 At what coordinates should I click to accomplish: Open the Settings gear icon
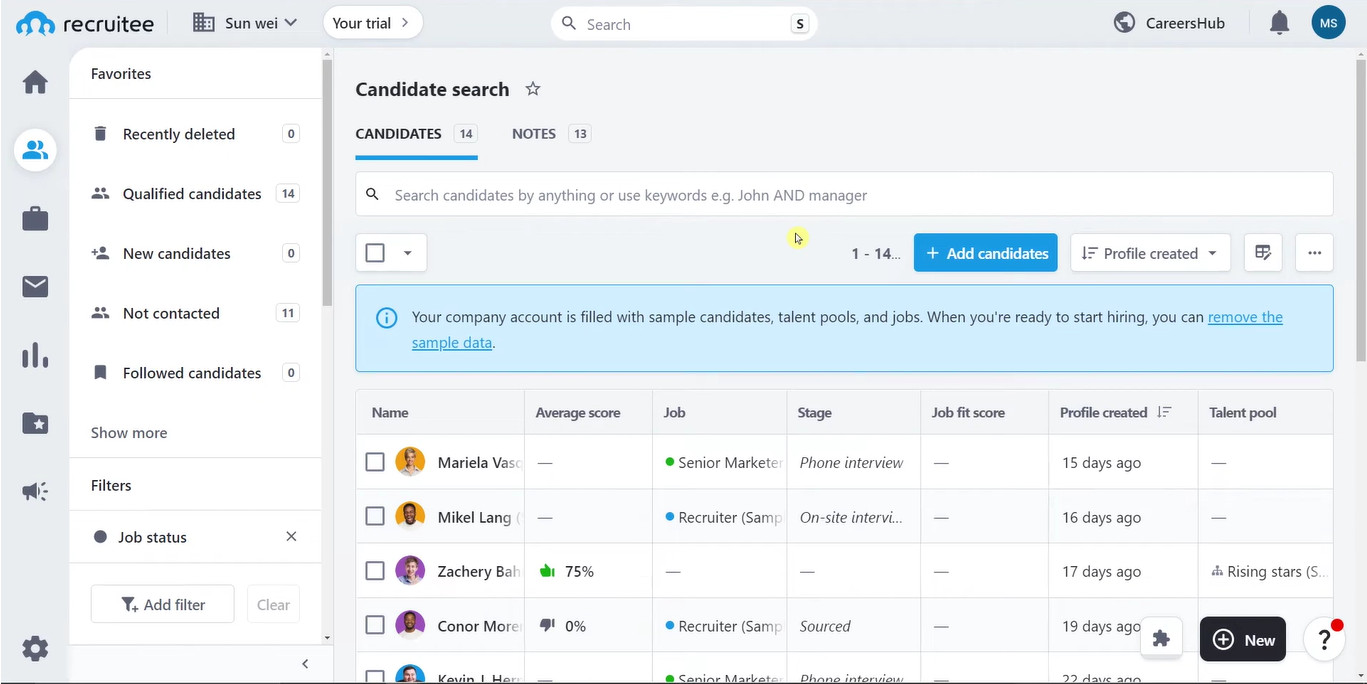click(x=35, y=649)
